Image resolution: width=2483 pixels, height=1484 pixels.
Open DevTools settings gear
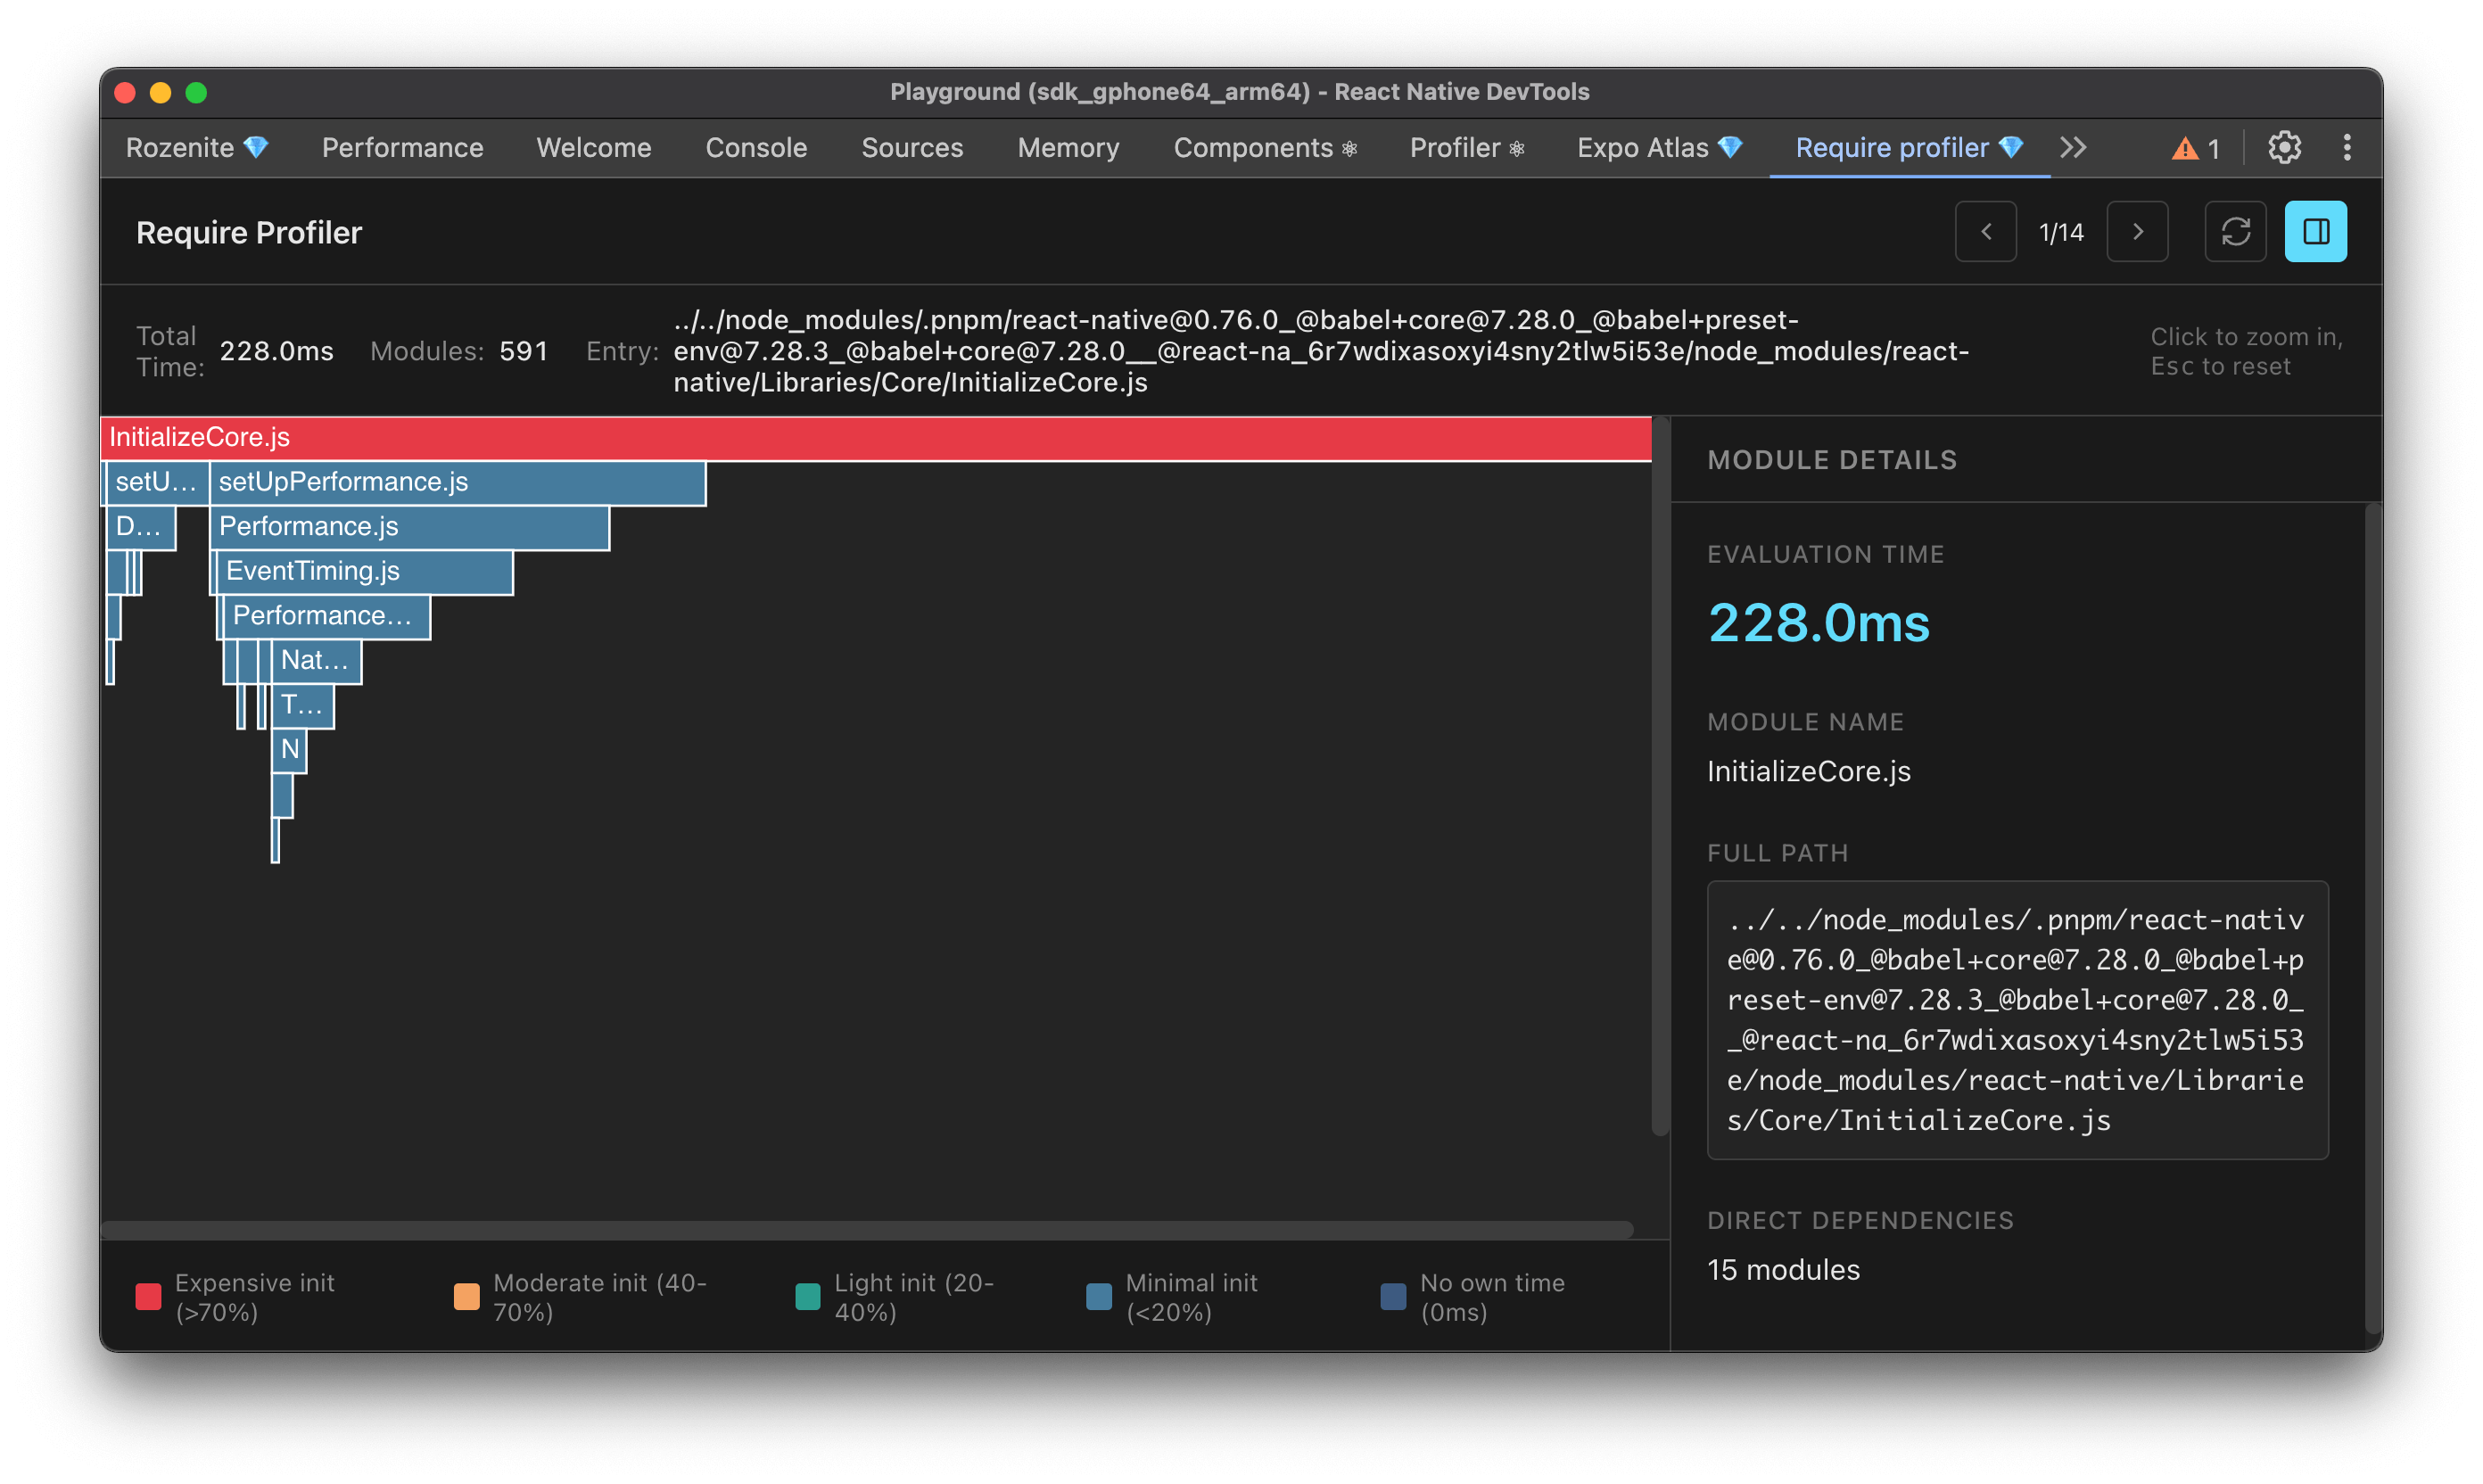tap(2284, 148)
